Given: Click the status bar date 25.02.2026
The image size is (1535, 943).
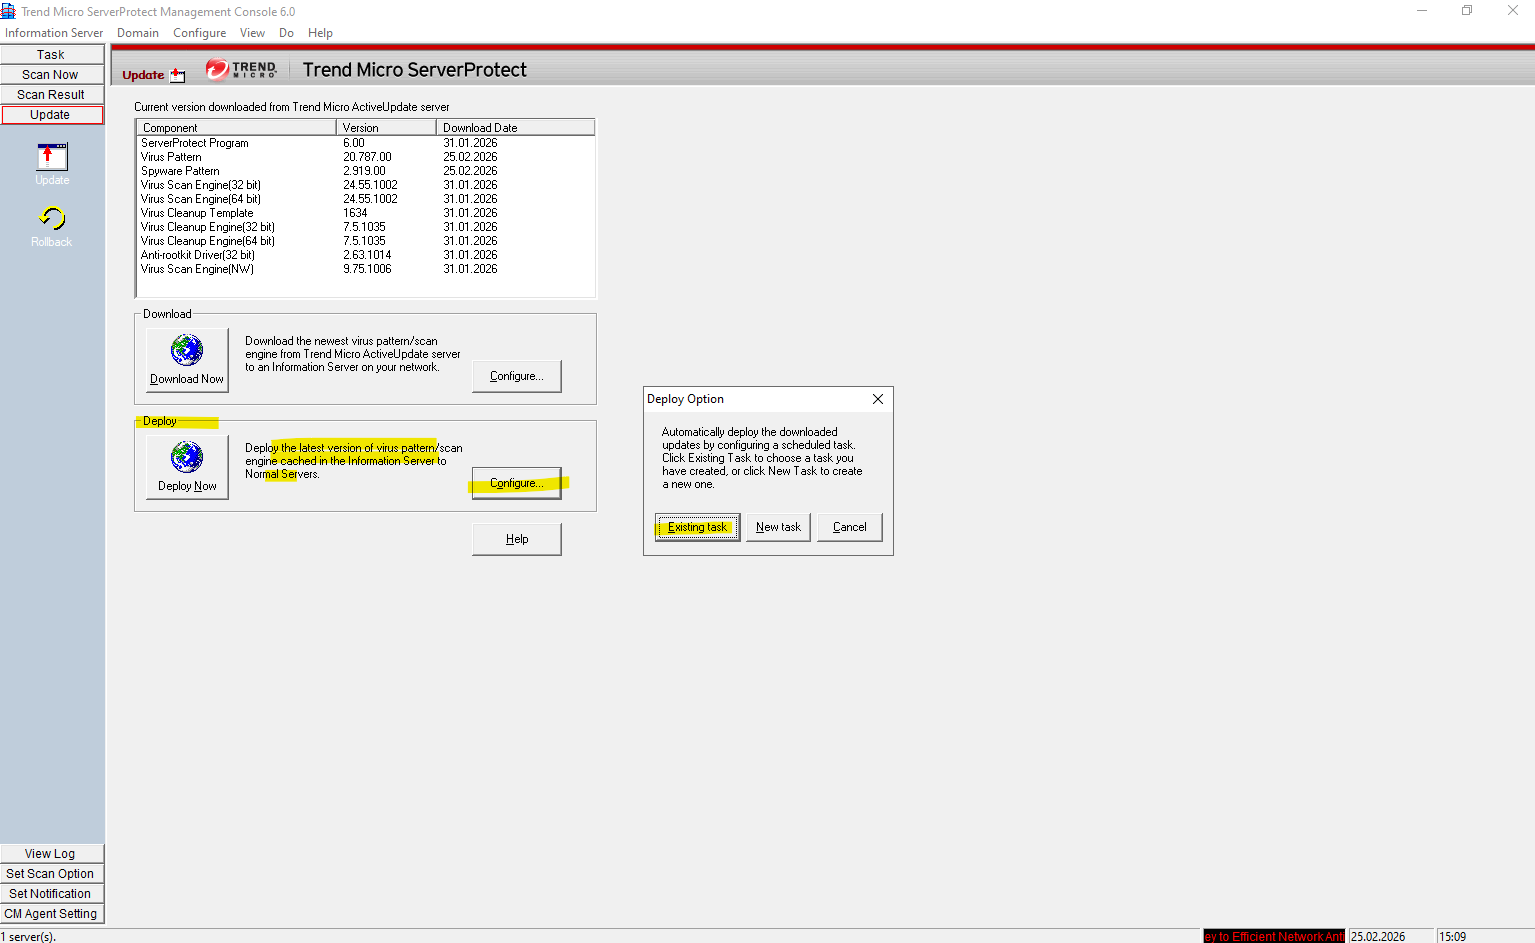Looking at the screenshot, I should pos(1378,937).
